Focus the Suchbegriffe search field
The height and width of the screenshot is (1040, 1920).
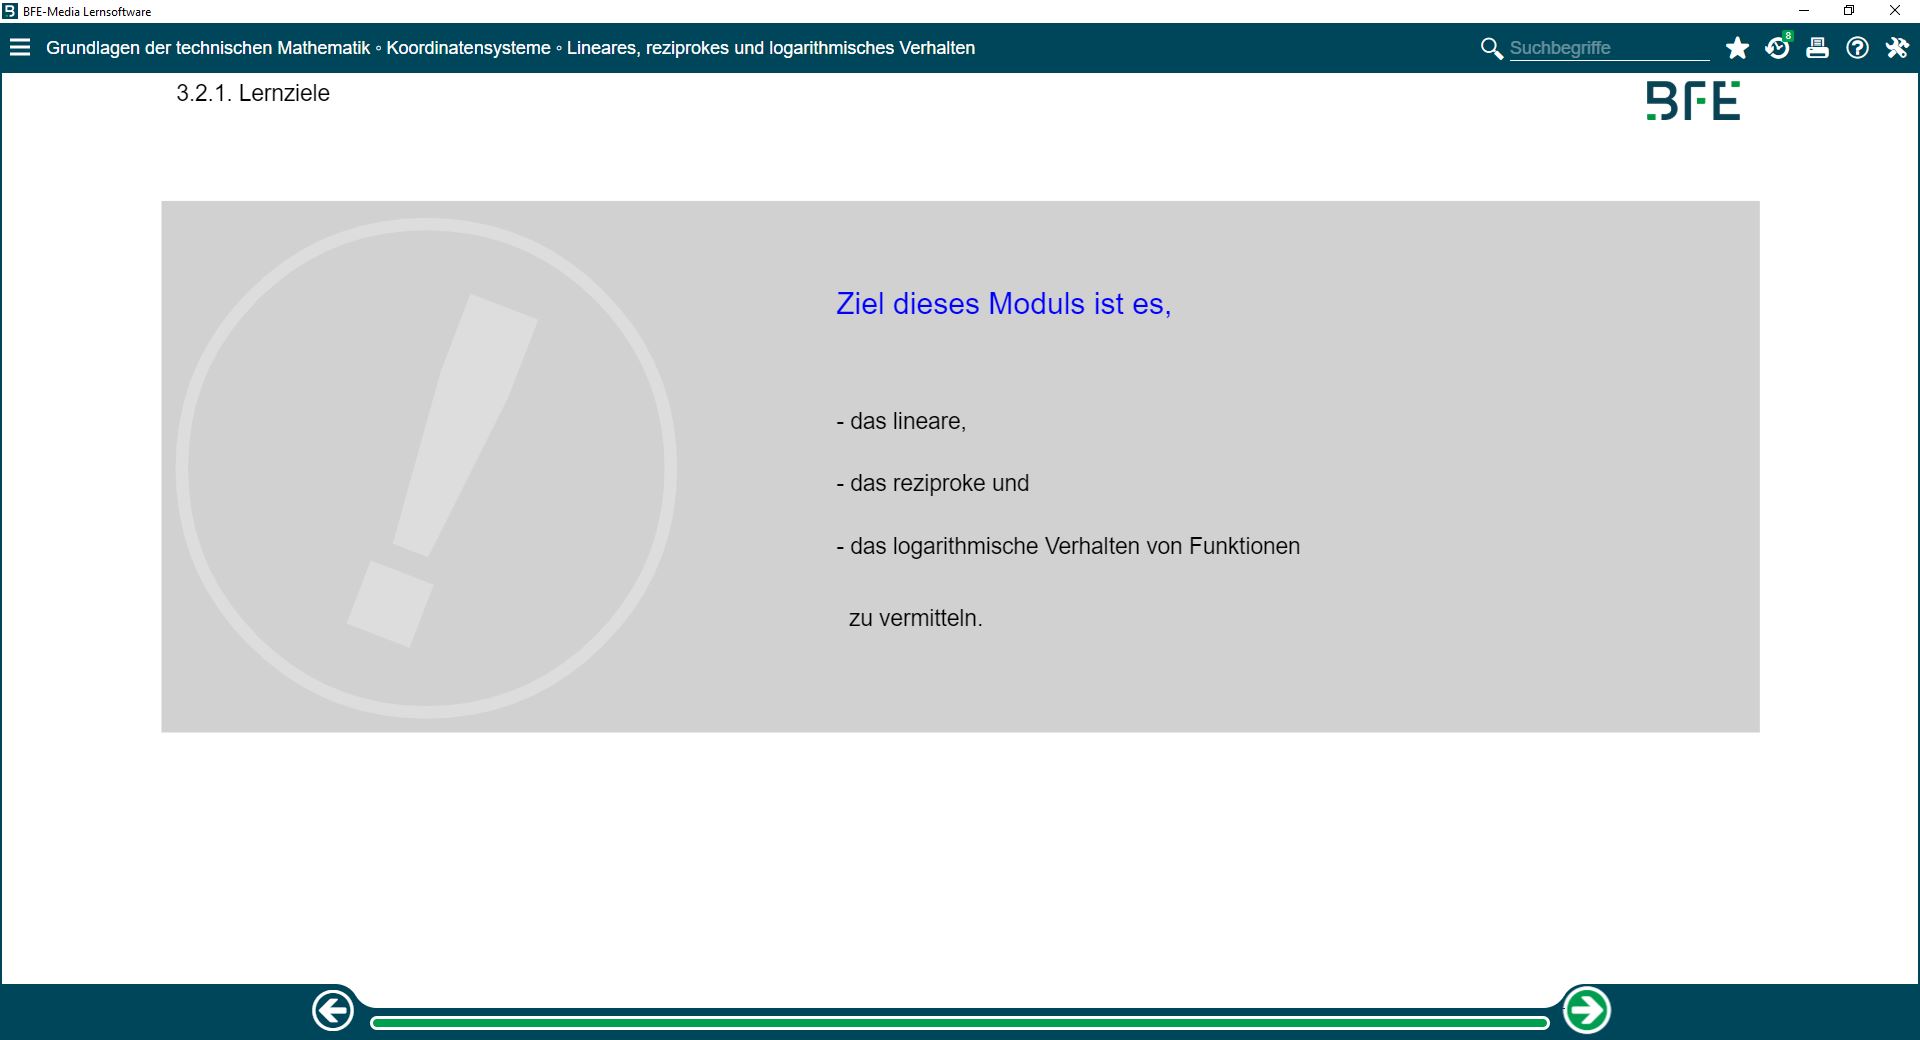click(1608, 48)
